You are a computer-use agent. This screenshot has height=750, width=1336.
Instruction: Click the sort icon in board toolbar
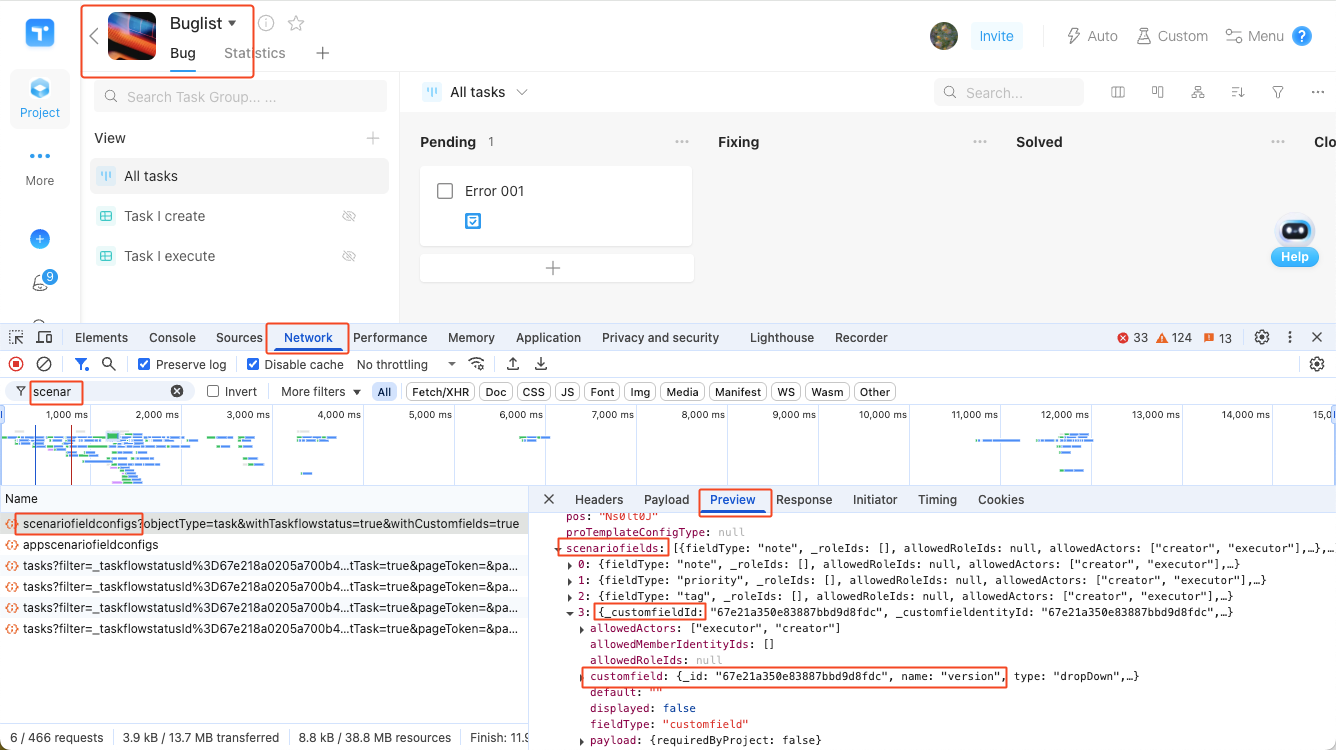coord(1238,92)
